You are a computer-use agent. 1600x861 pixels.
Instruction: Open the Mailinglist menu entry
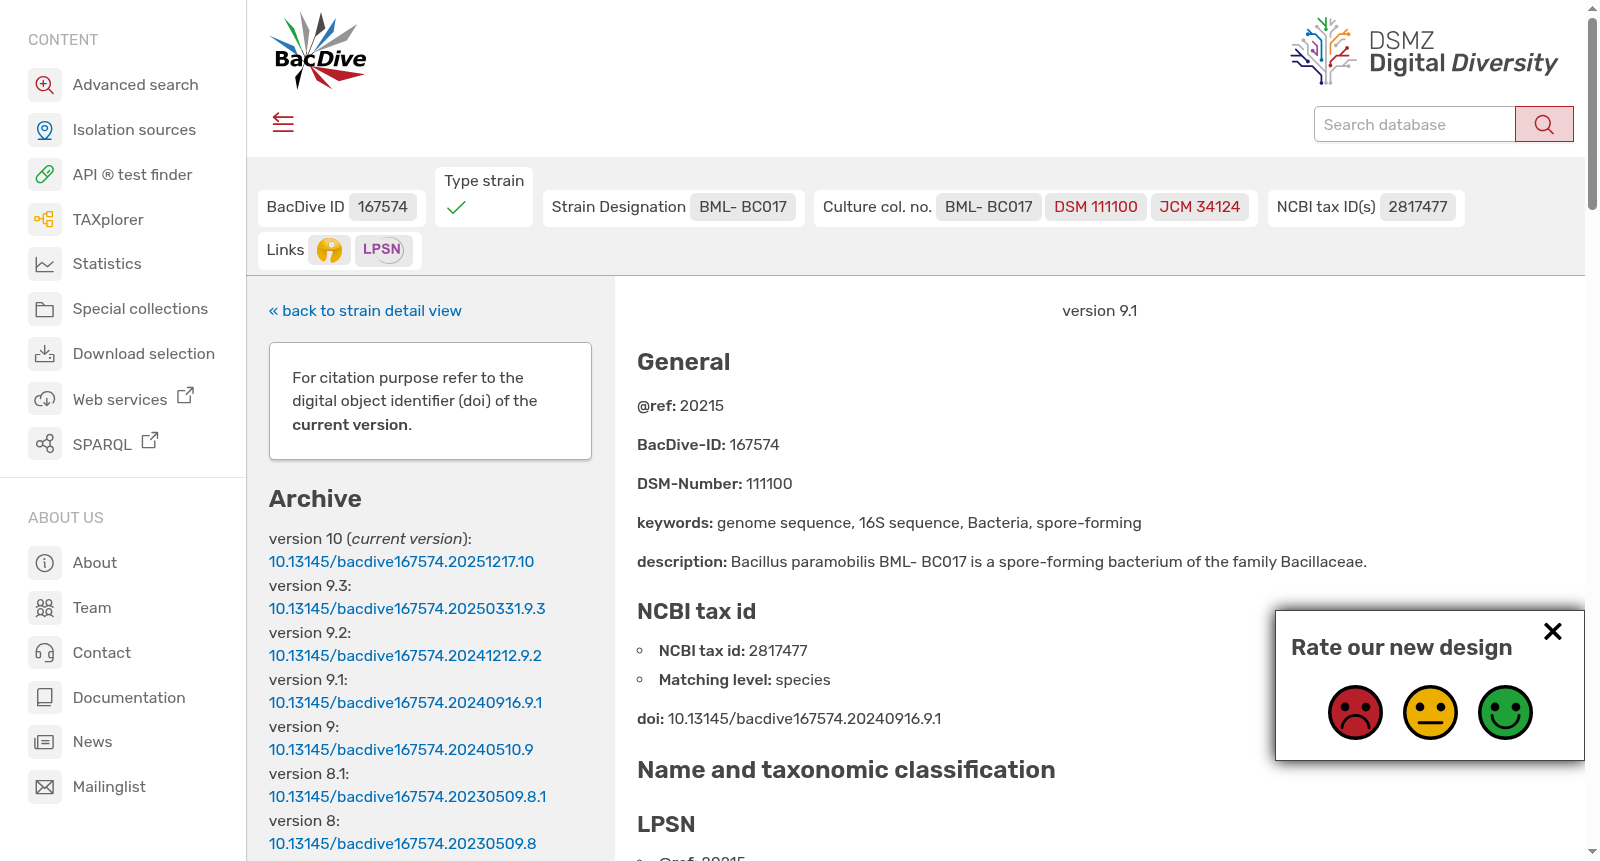[x=109, y=787]
